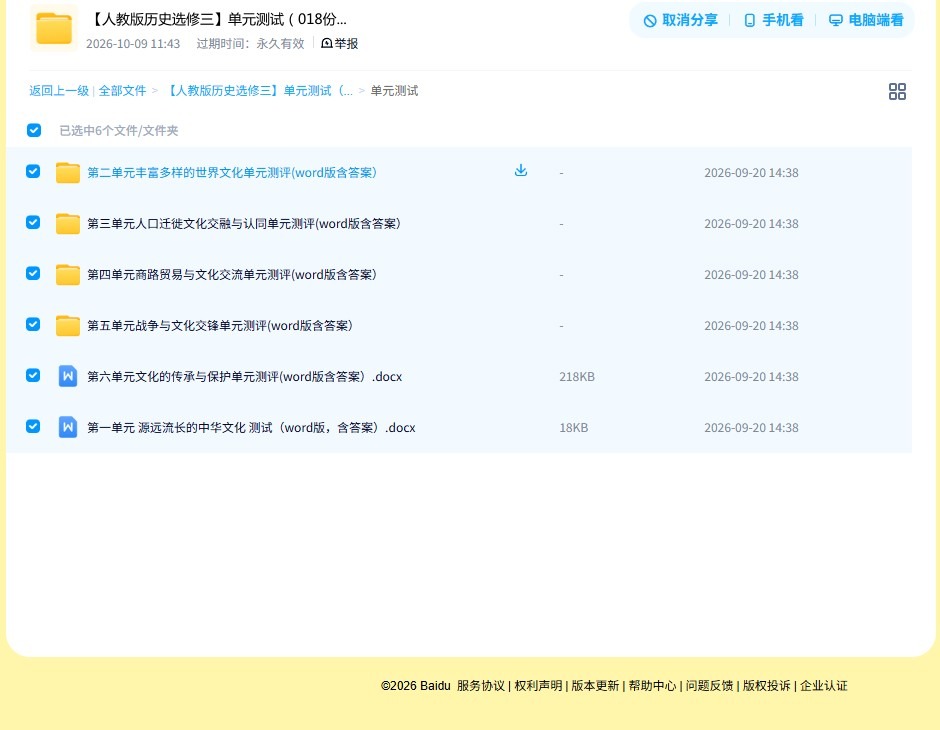The image size is (940, 730).
Task: Click 手机看 to view on phone
Action: (x=773, y=20)
